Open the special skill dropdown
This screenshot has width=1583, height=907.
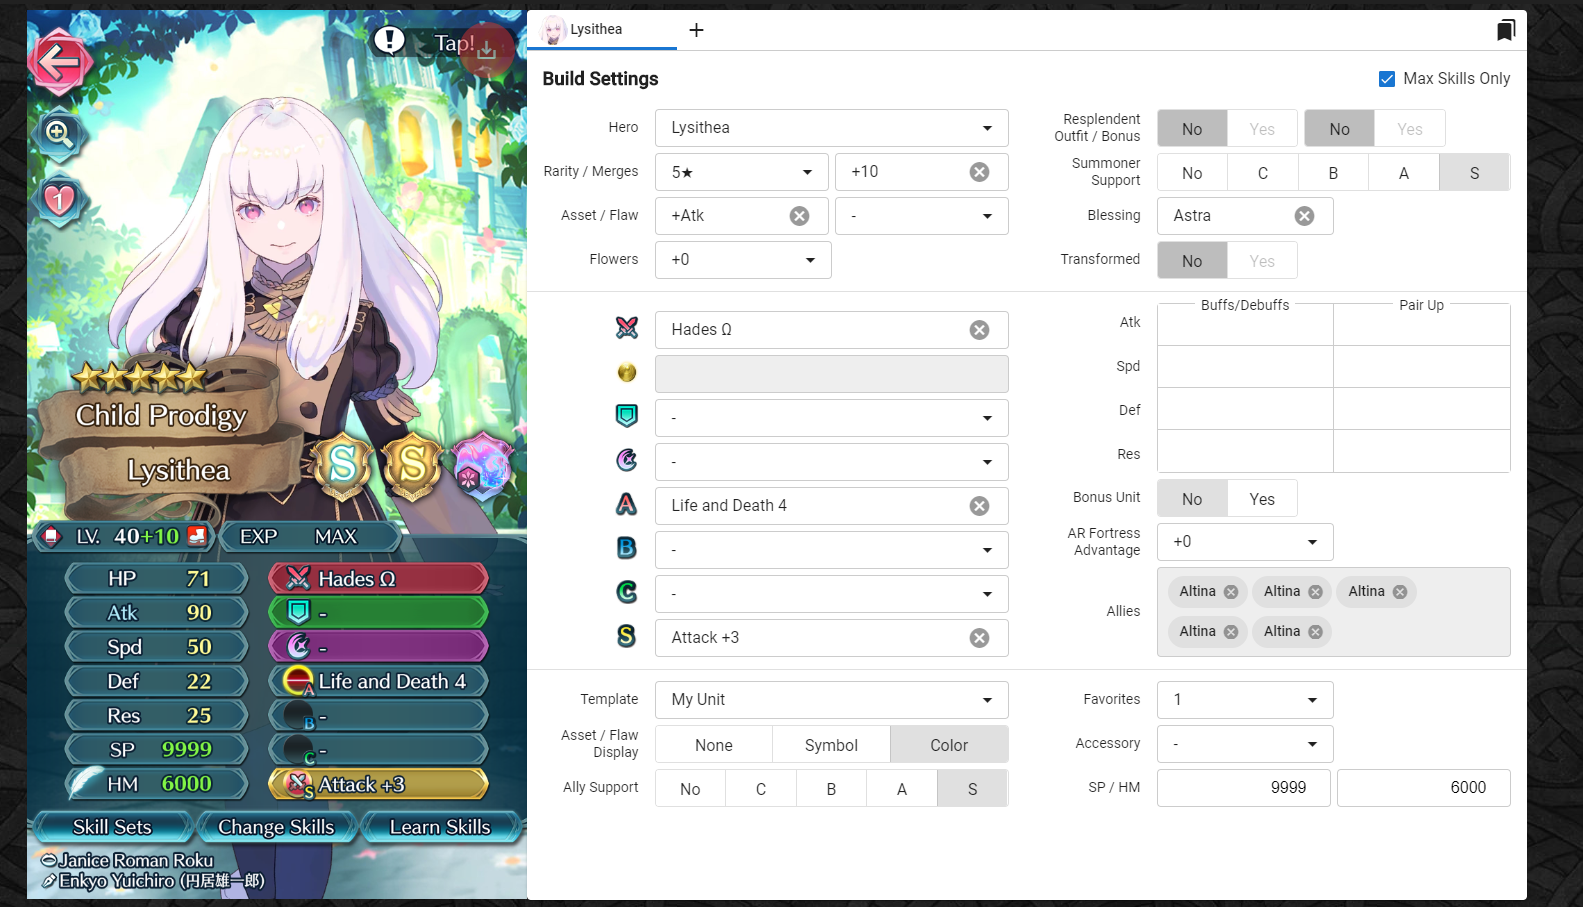[832, 462]
